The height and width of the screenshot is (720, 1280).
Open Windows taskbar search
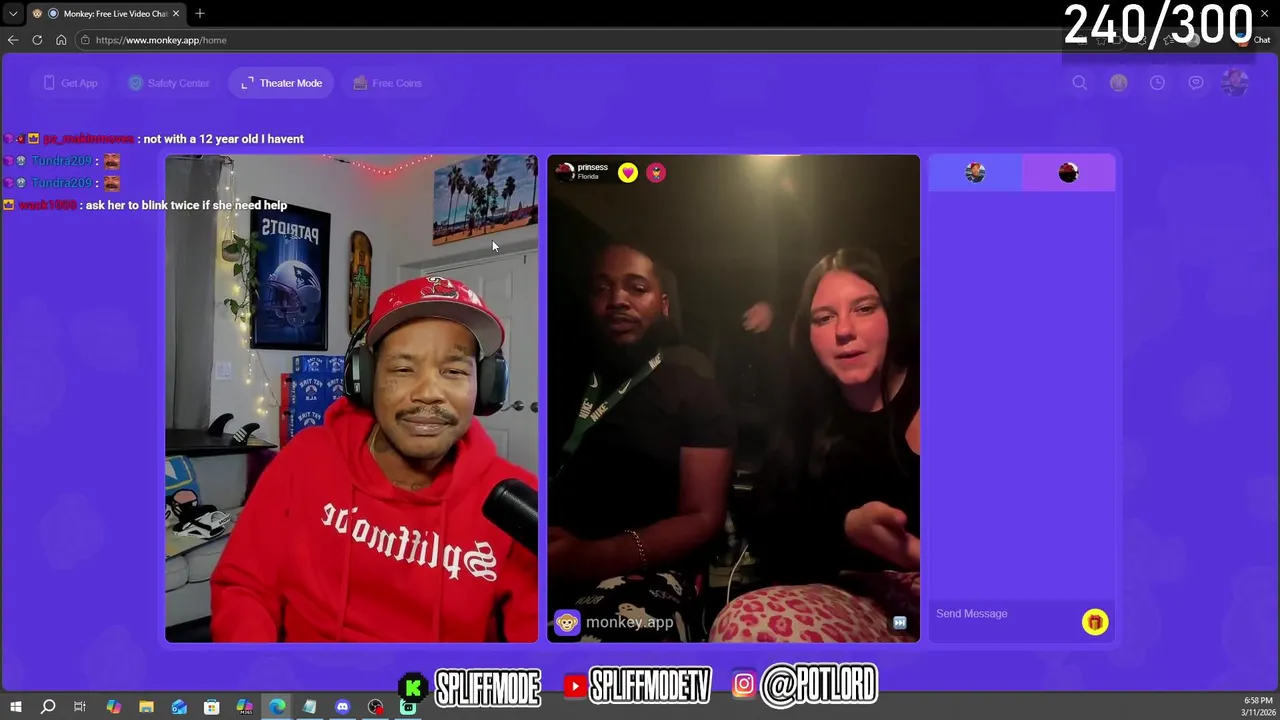47,707
